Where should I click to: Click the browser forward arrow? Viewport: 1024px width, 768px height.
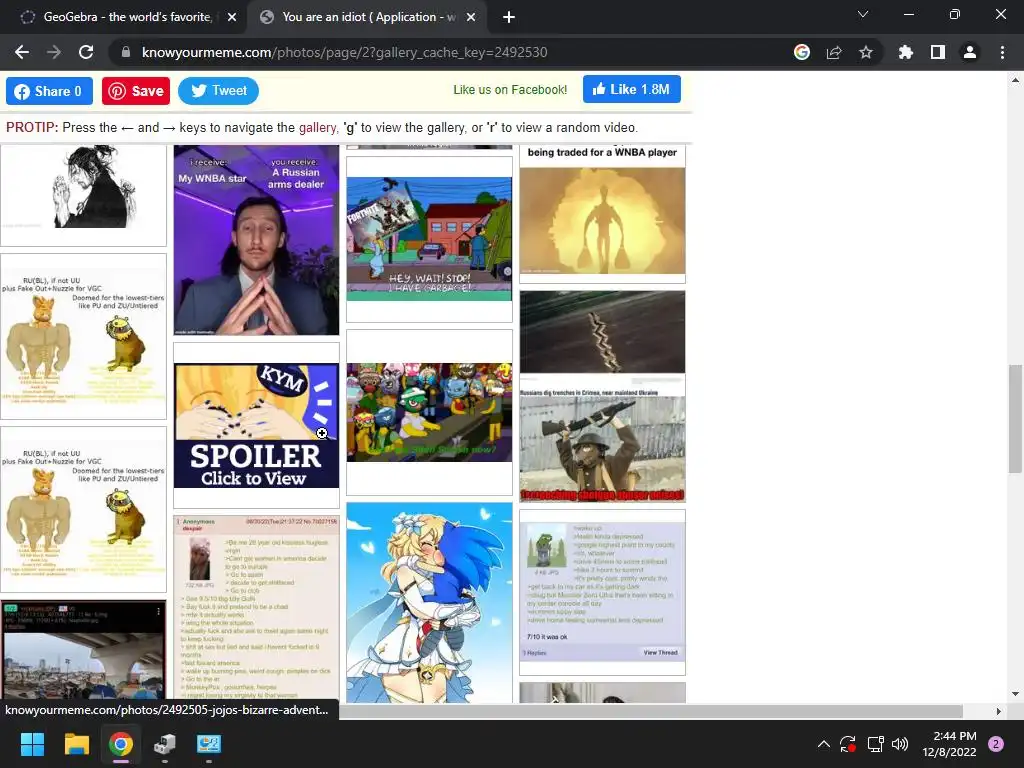coord(54,52)
